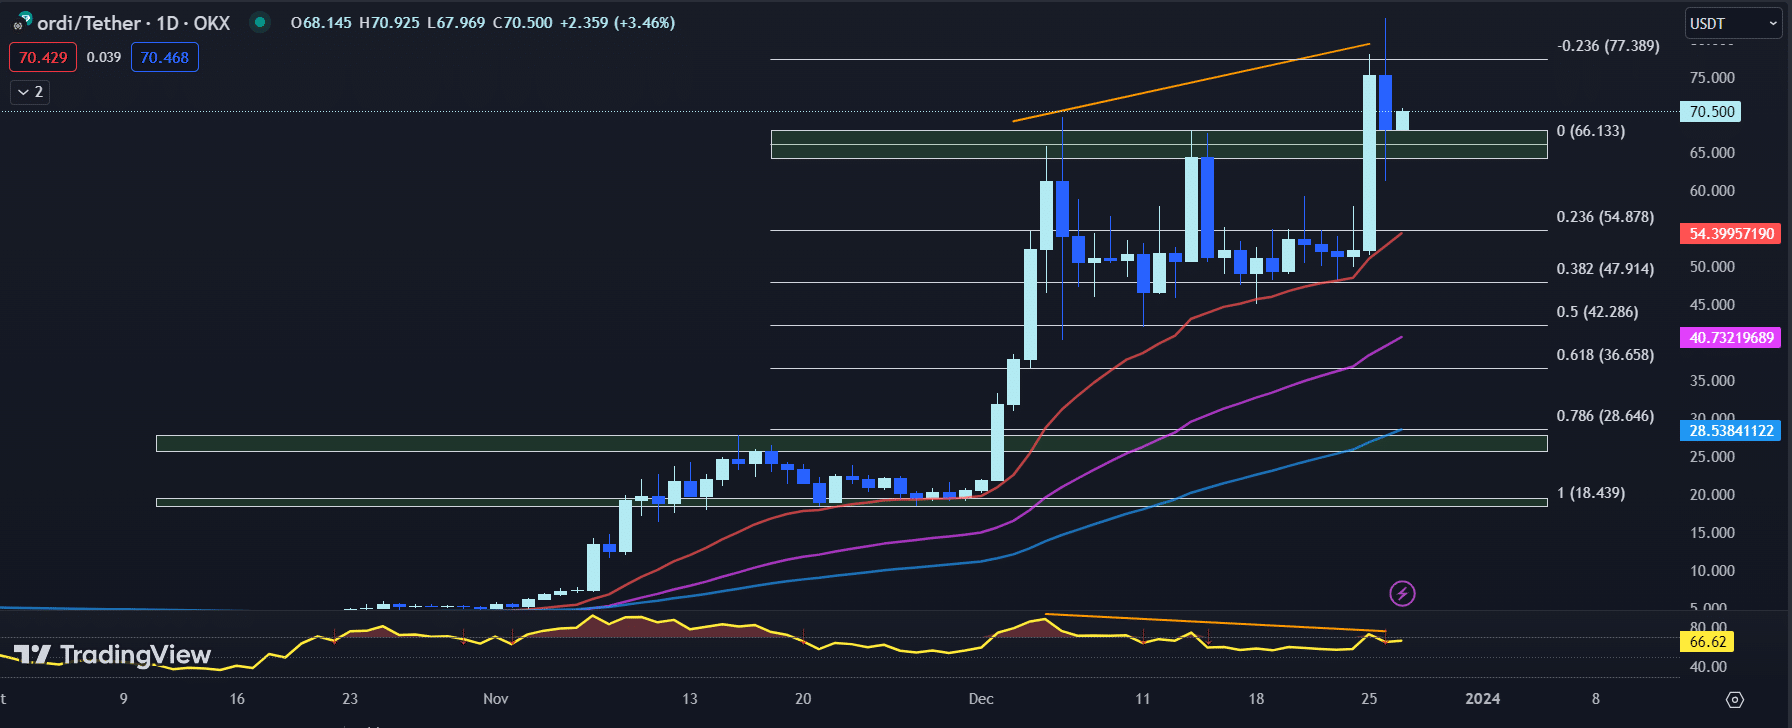Click the change value +2.359 (+3.46%)
The width and height of the screenshot is (1792, 728).
[x=617, y=22]
